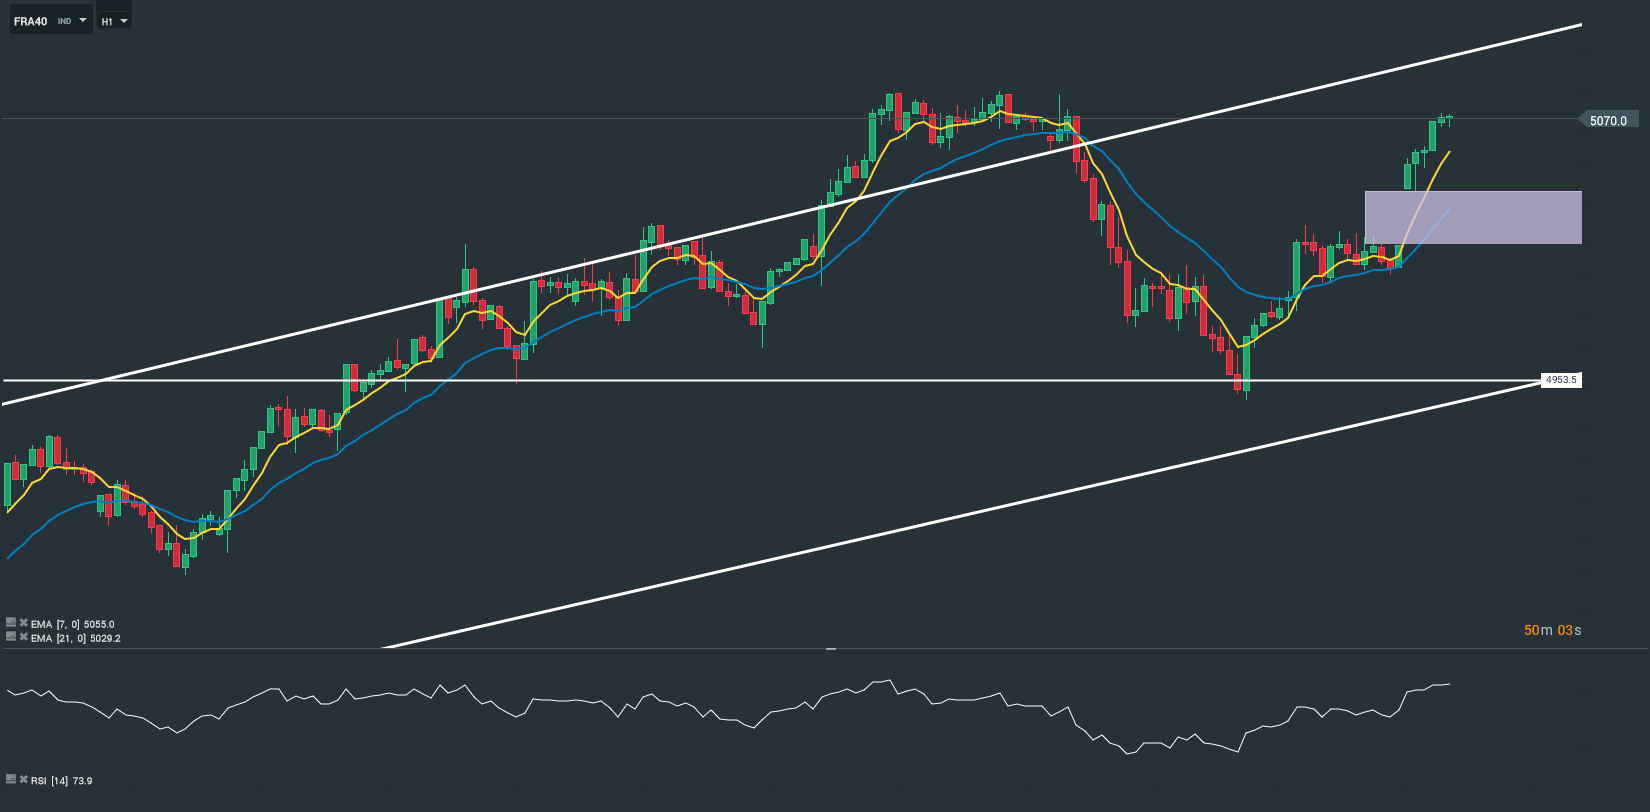Remove the RSI [14] indicator
This screenshot has height=812, width=1650.
23,779
